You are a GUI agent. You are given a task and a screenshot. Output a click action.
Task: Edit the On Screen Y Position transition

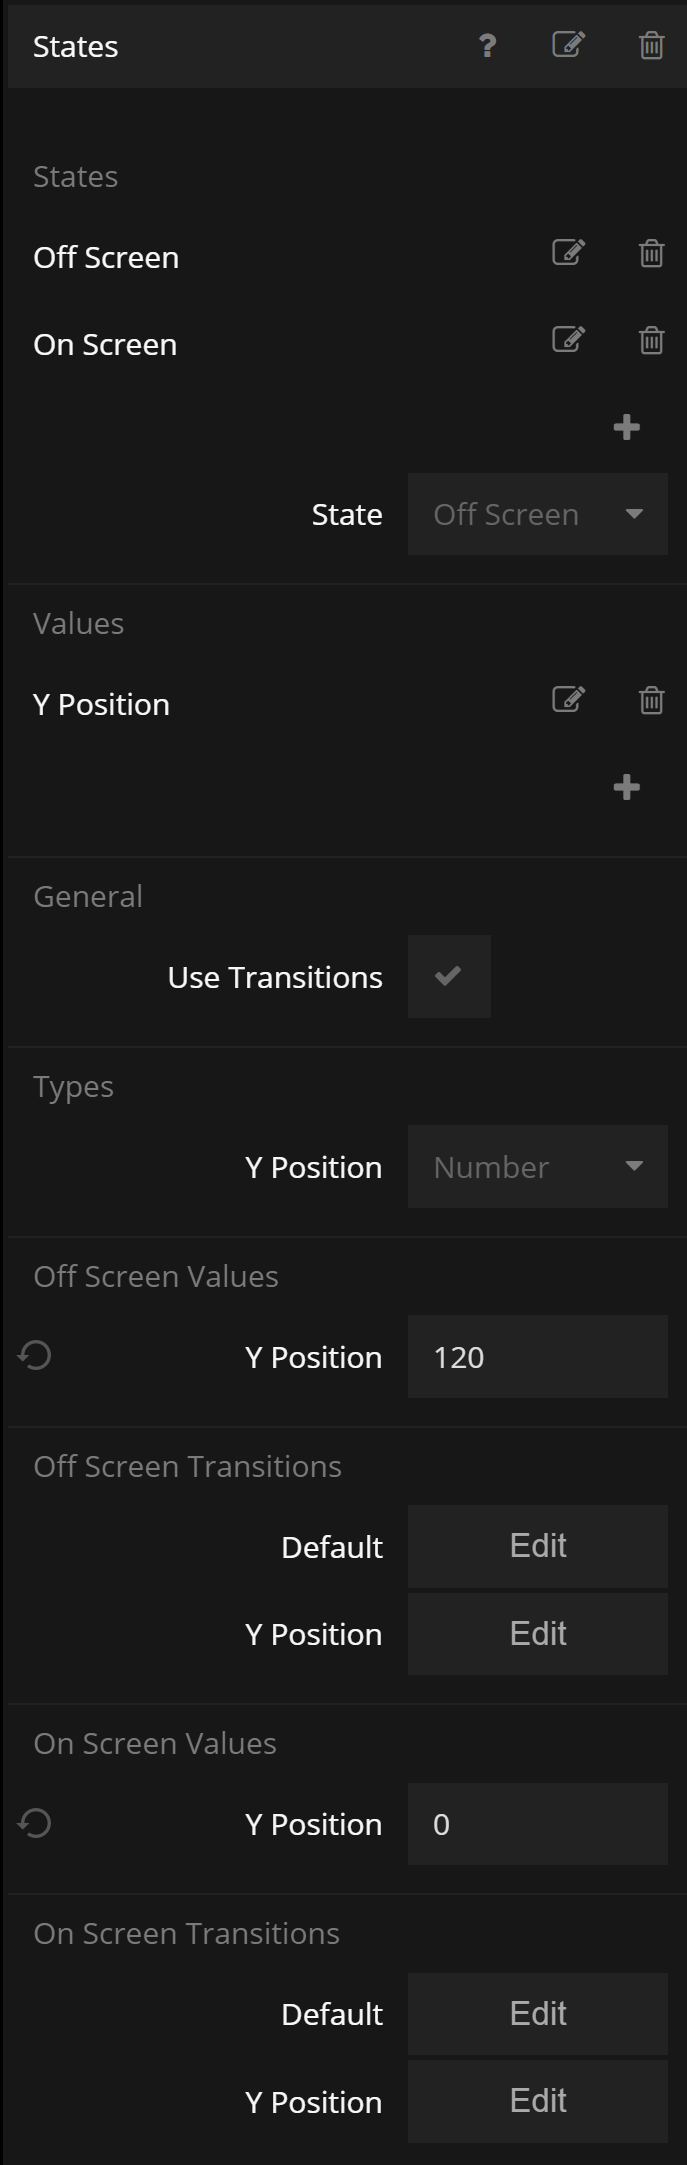coord(537,2101)
